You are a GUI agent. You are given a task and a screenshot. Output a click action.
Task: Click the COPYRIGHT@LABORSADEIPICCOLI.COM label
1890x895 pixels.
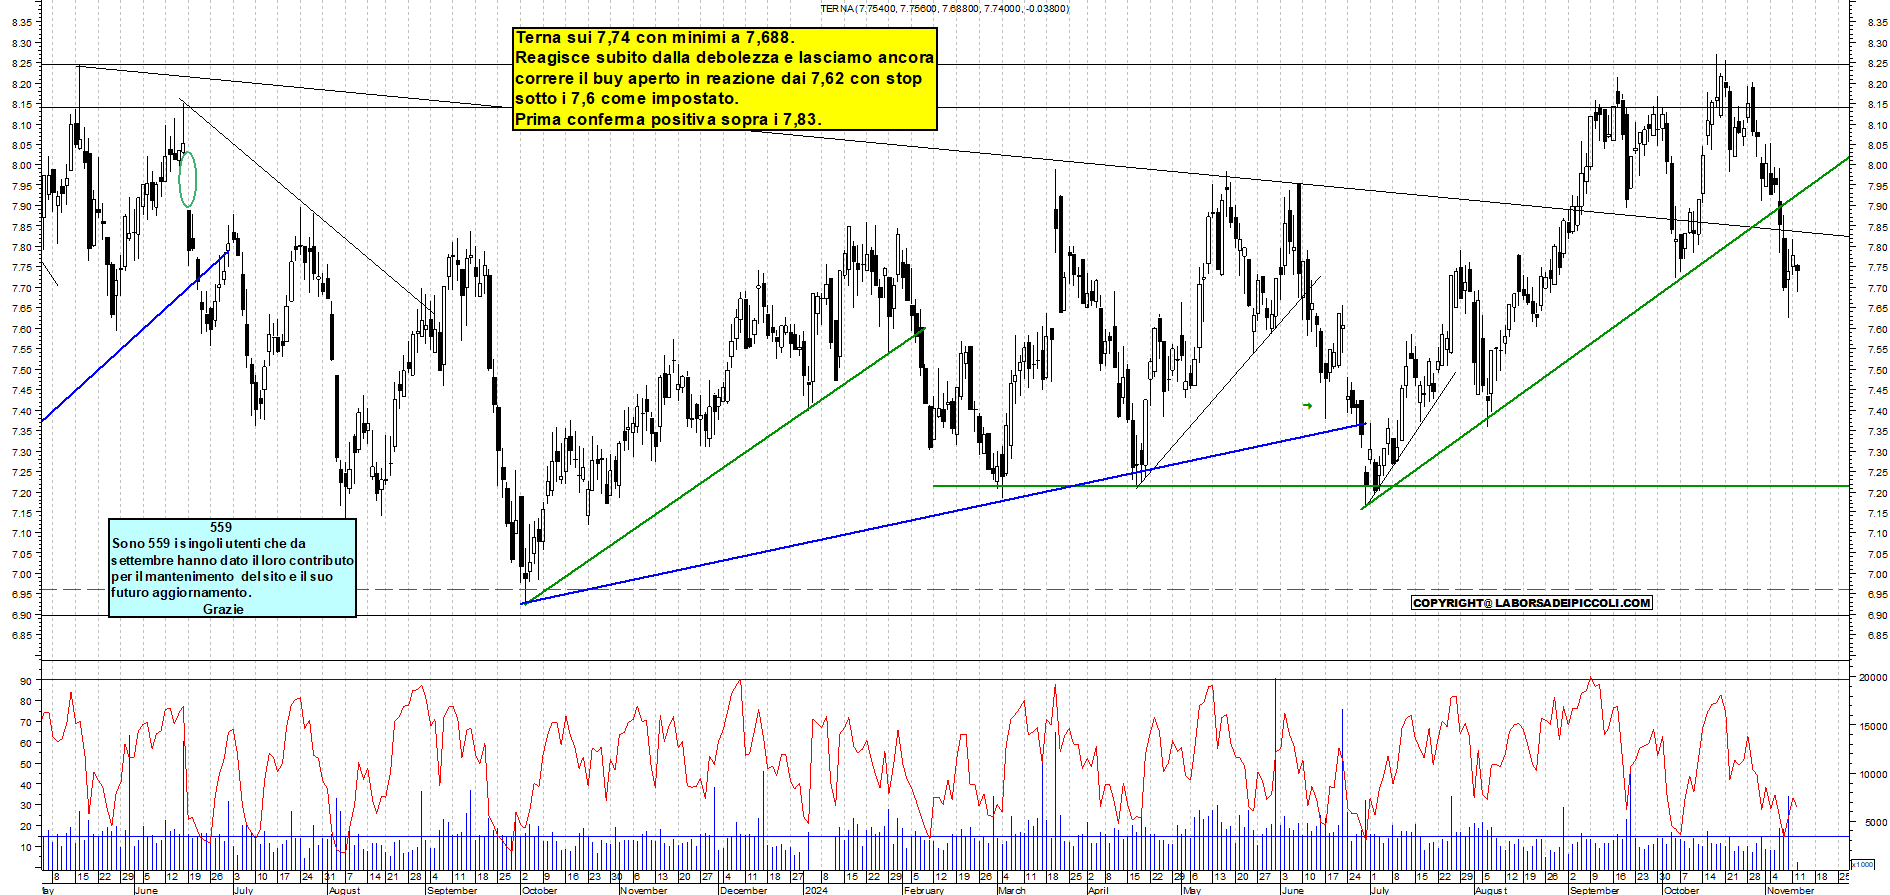coord(1531,603)
